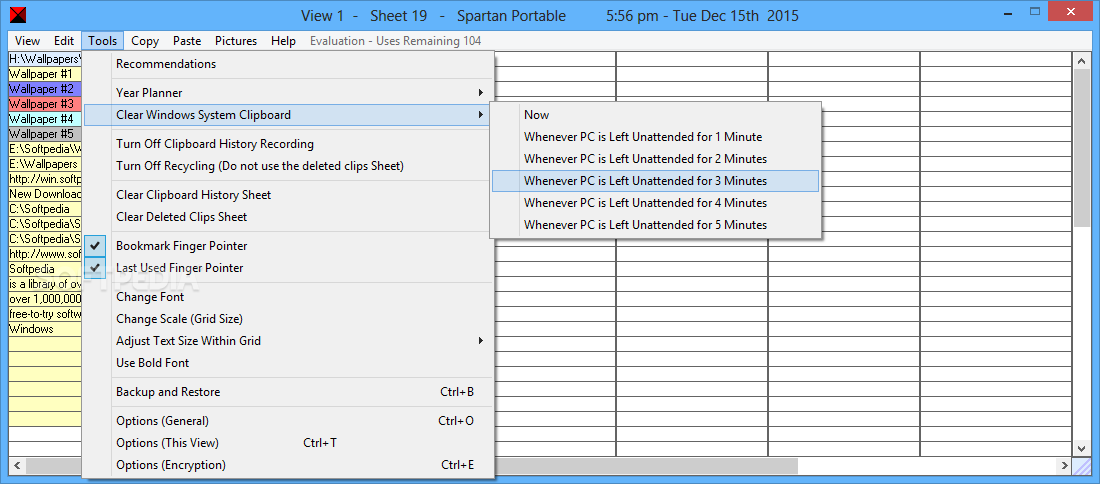Click the Windows cell
The width and height of the screenshot is (1100, 484).
[x=45, y=329]
